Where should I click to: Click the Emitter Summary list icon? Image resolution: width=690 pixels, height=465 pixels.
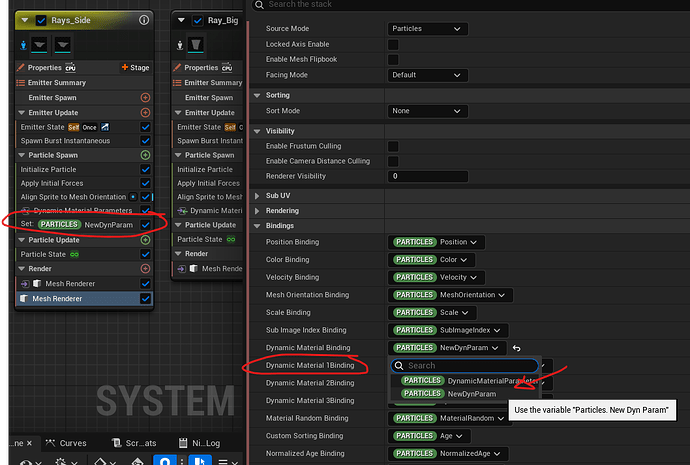coord(19,82)
